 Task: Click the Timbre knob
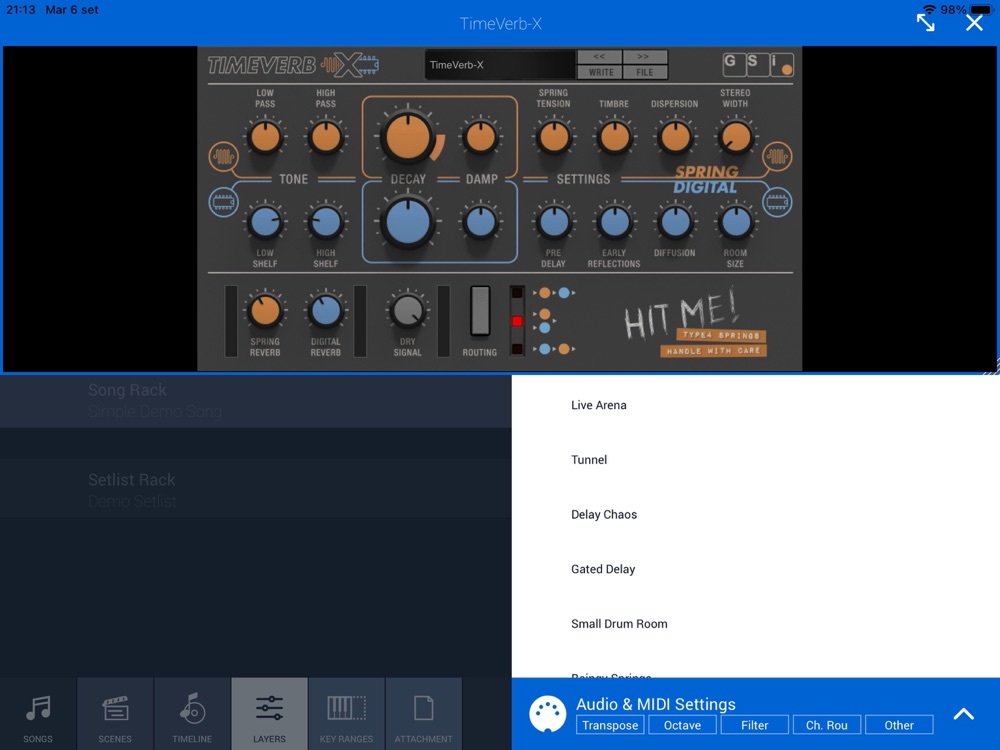[614, 136]
